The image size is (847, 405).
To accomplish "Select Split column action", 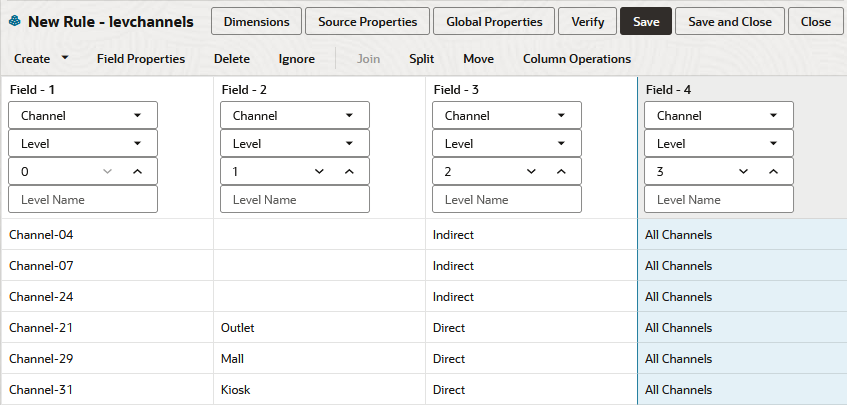I will point(421,59).
